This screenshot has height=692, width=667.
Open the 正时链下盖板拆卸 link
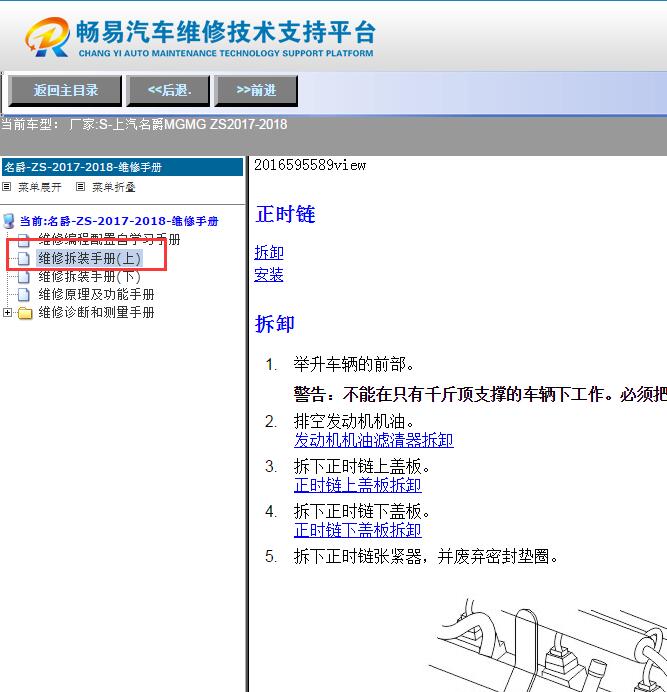pos(358,530)
